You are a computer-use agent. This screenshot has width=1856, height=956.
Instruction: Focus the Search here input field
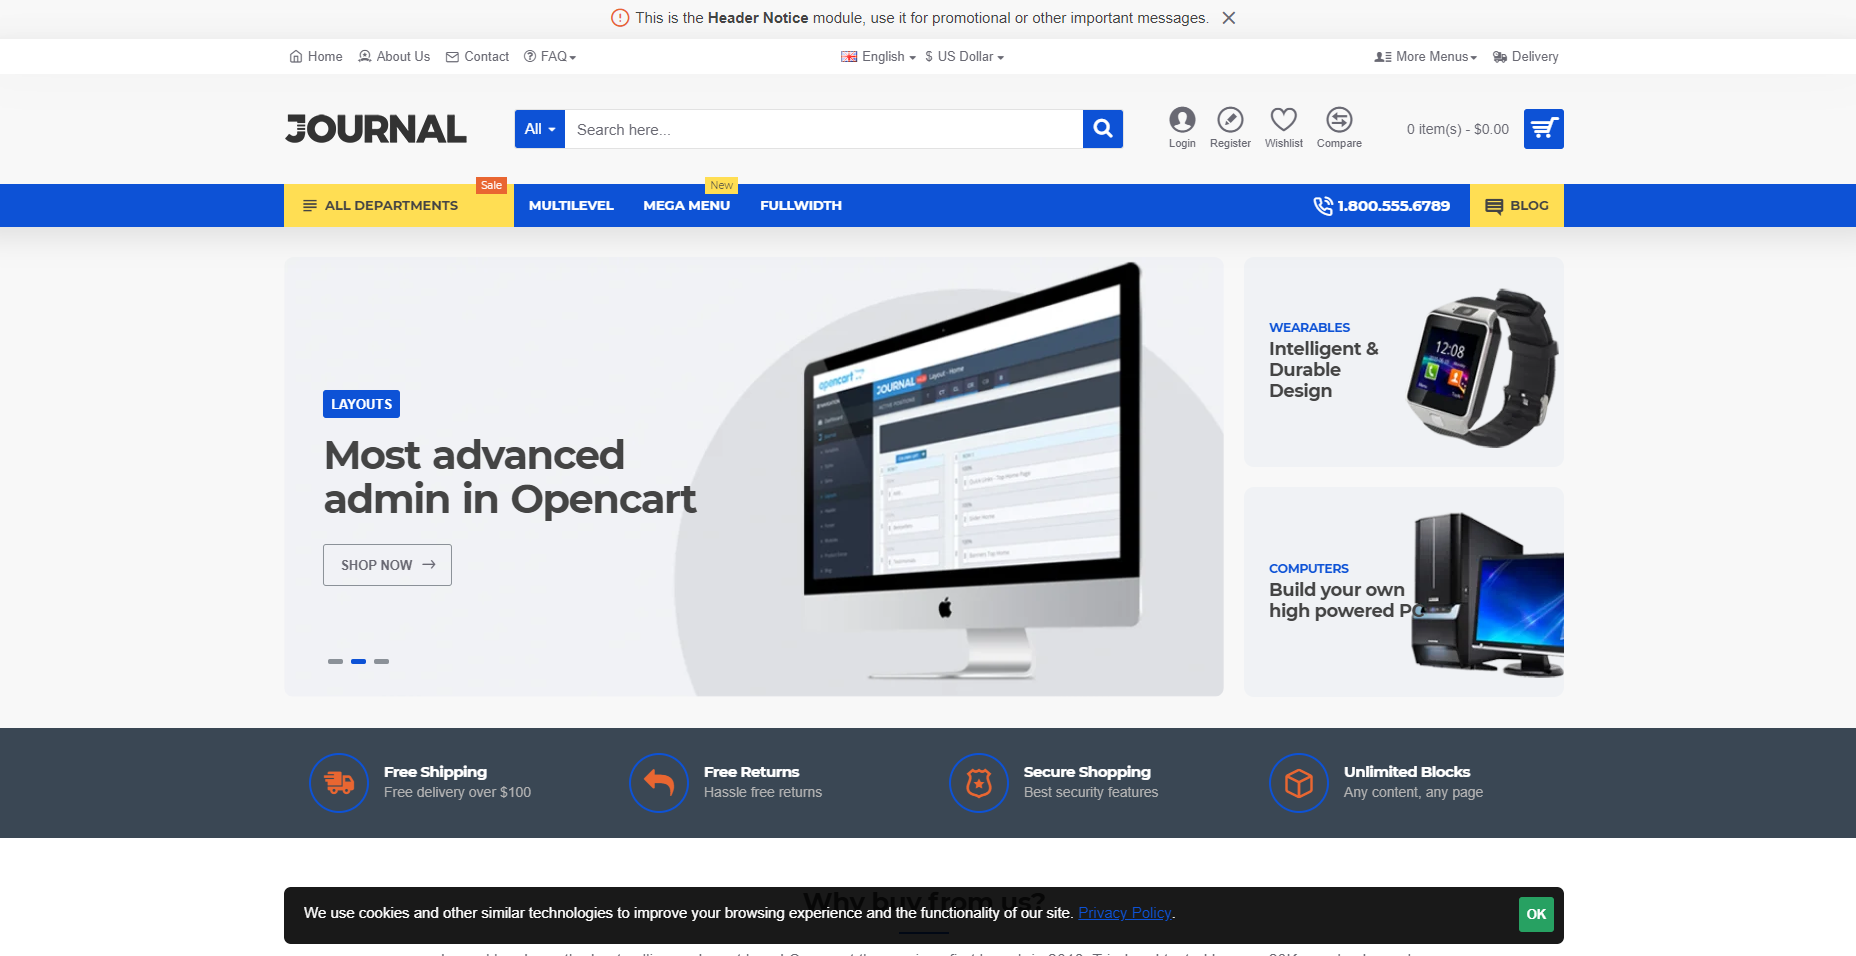coord(824,129)
